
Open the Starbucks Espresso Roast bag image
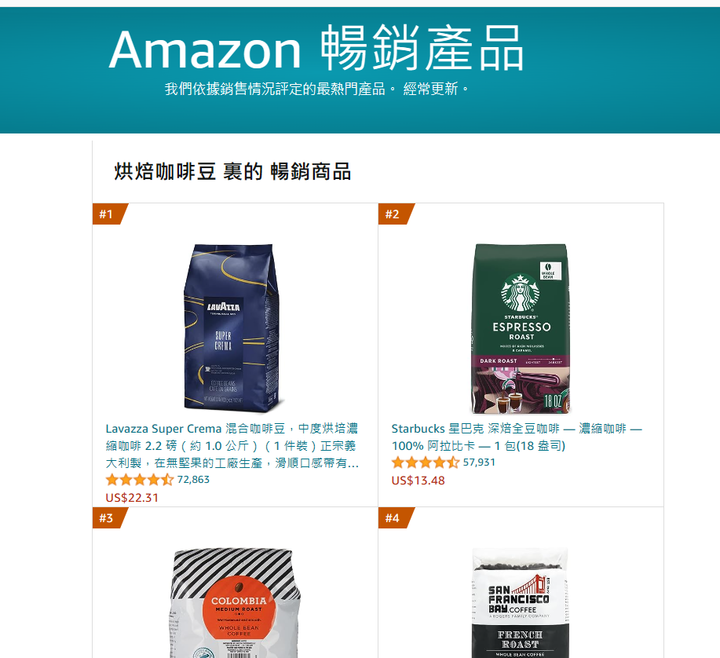(x=521, y=328)
